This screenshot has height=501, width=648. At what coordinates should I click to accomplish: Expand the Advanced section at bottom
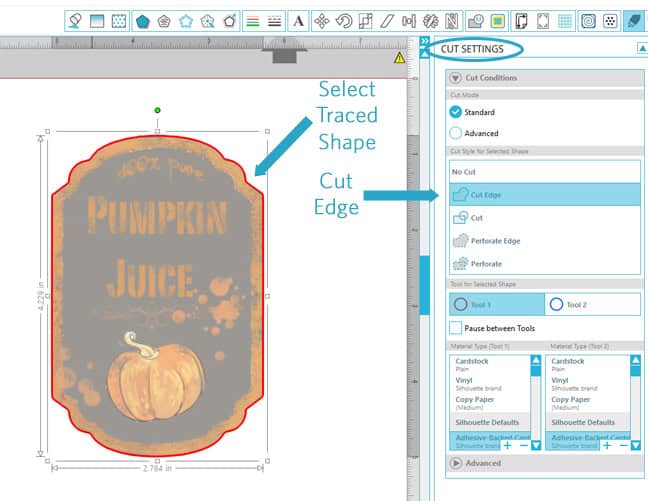click(456, 463)
